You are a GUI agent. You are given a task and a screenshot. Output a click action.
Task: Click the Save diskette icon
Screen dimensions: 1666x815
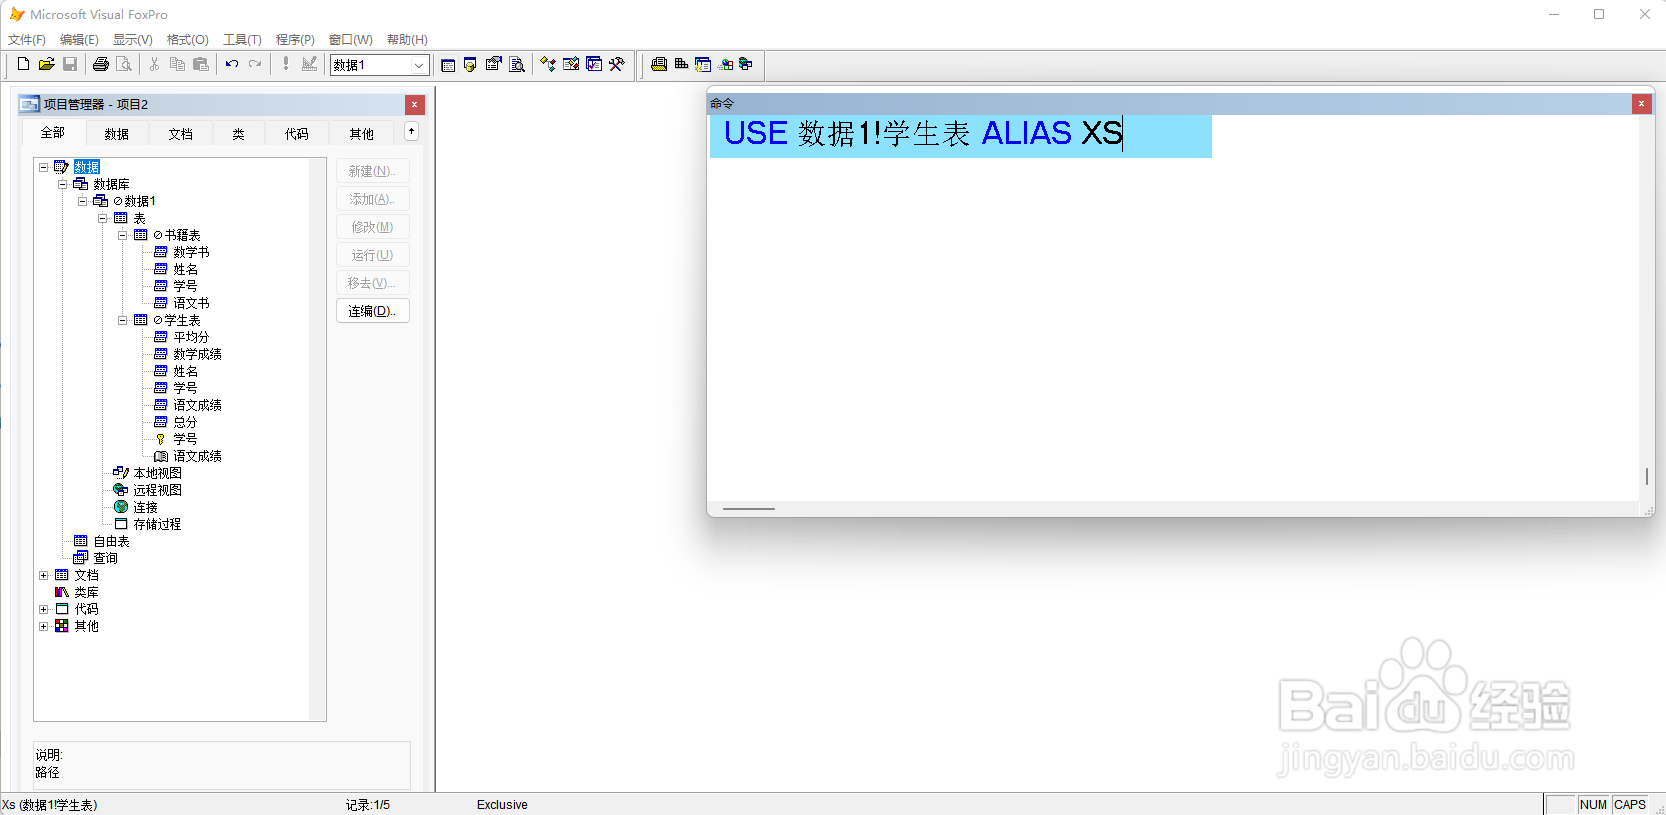point(70,64)
